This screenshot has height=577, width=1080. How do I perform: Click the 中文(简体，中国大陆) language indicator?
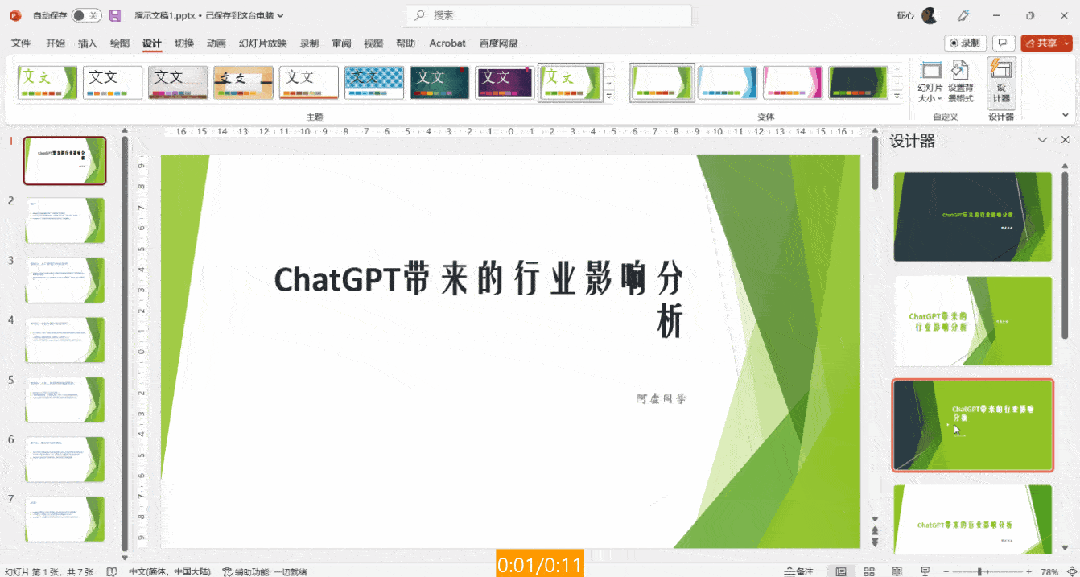(x=171, y=571)
